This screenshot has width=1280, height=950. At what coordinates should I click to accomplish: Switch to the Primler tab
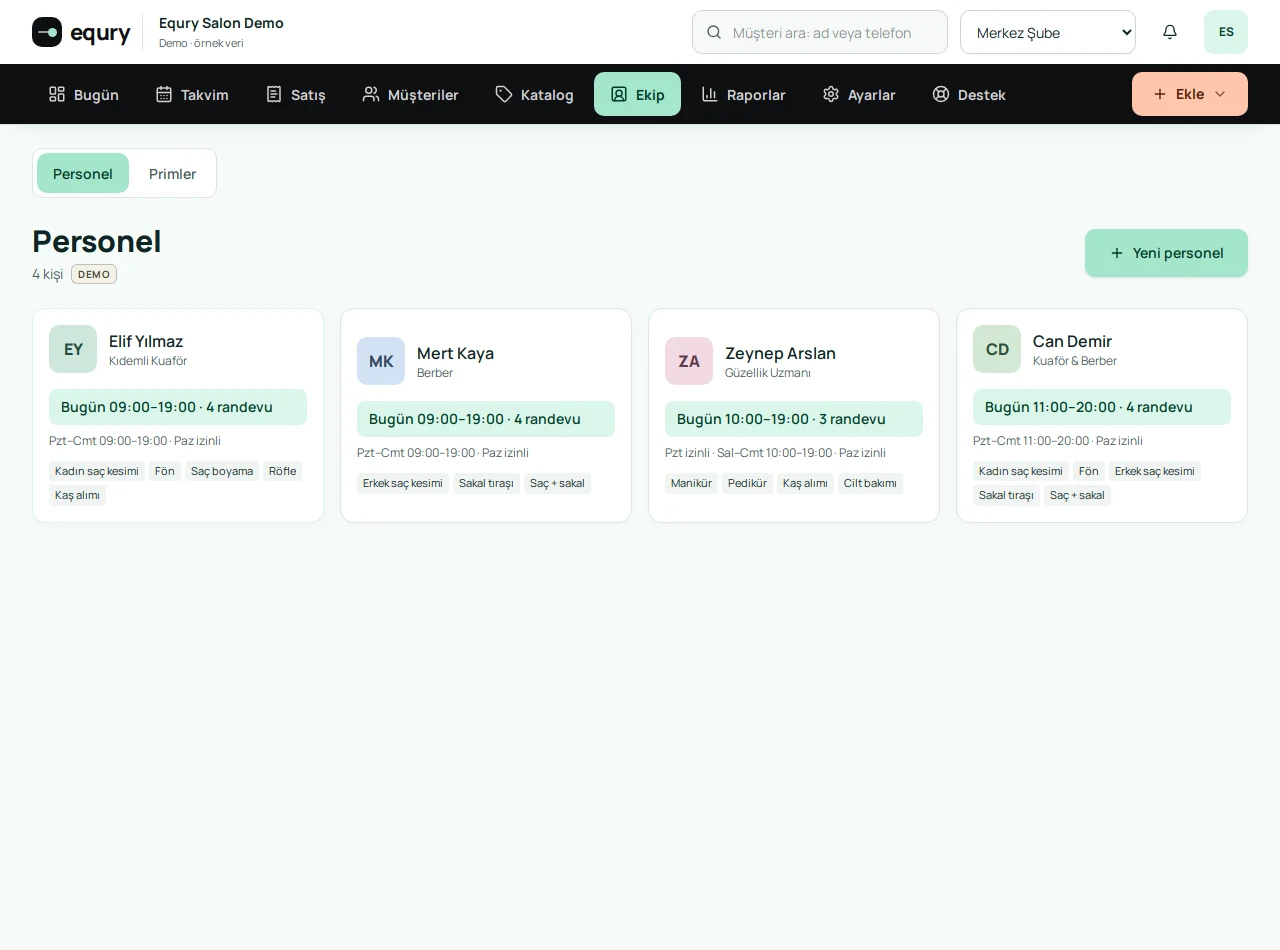tap(173, 173)
